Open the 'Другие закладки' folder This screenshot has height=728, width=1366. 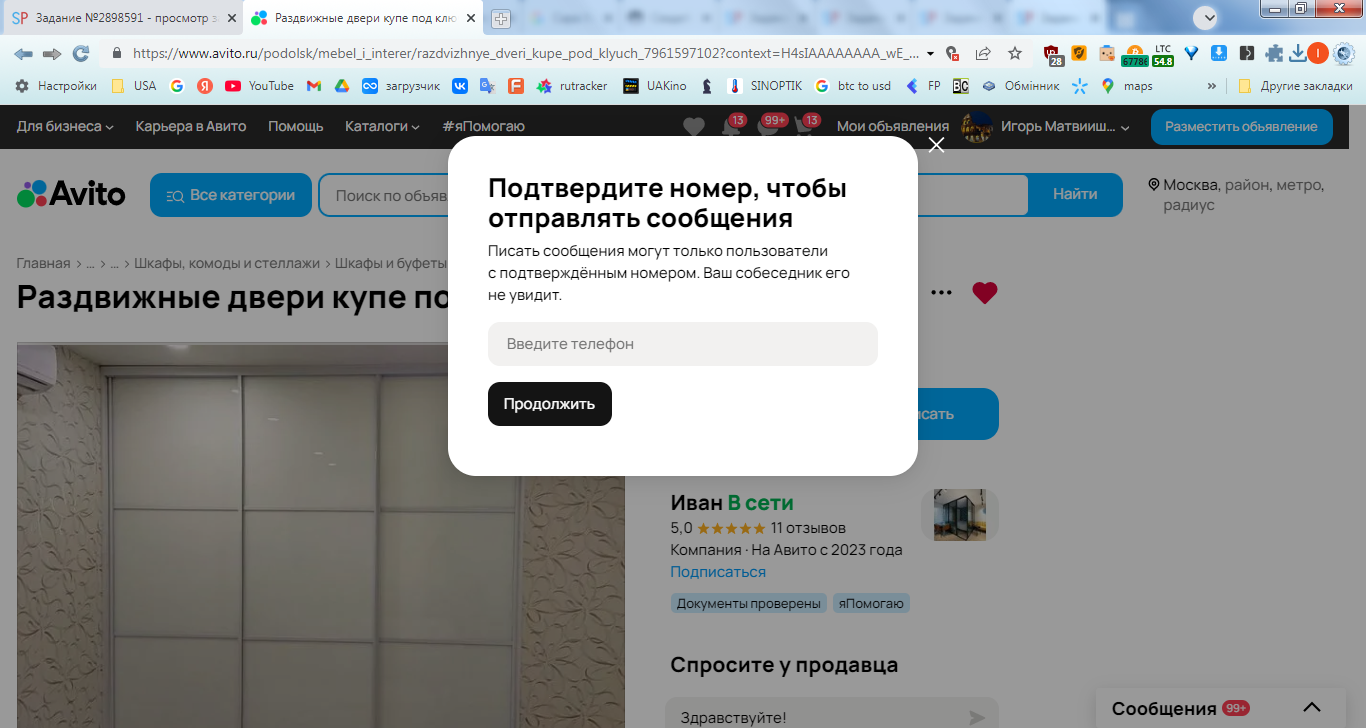tap(1295, 86)
